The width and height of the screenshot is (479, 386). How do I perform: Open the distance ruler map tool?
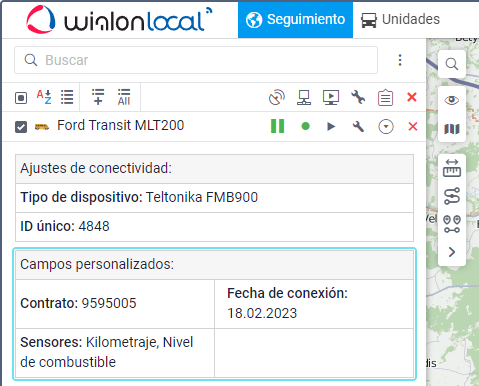click(x=452, y=168)
